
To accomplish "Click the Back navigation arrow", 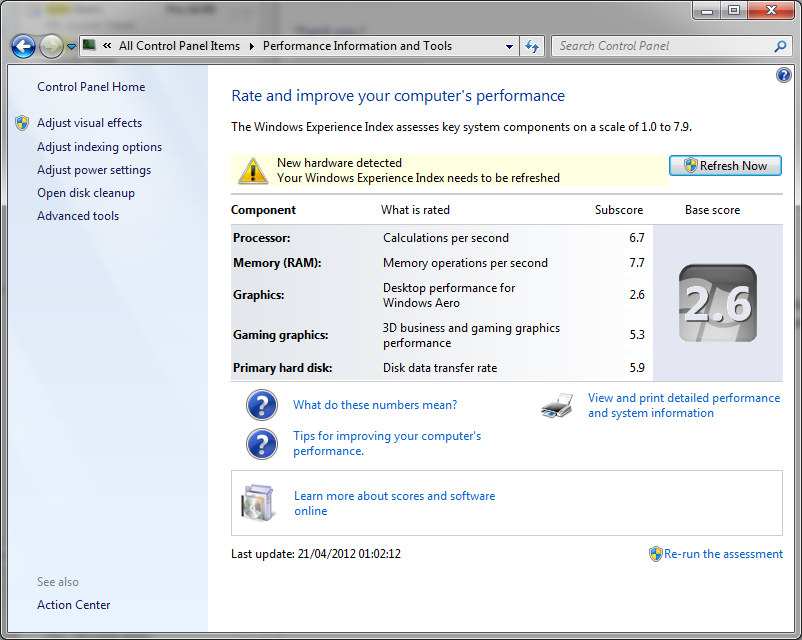I will tap(24, 47).
